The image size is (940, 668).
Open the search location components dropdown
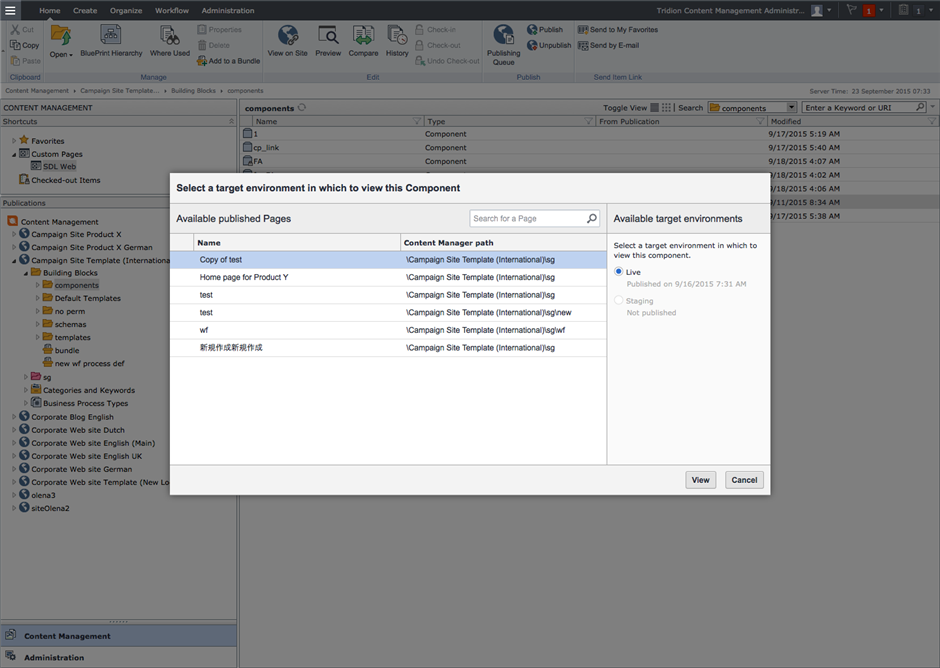click(792, 108)
